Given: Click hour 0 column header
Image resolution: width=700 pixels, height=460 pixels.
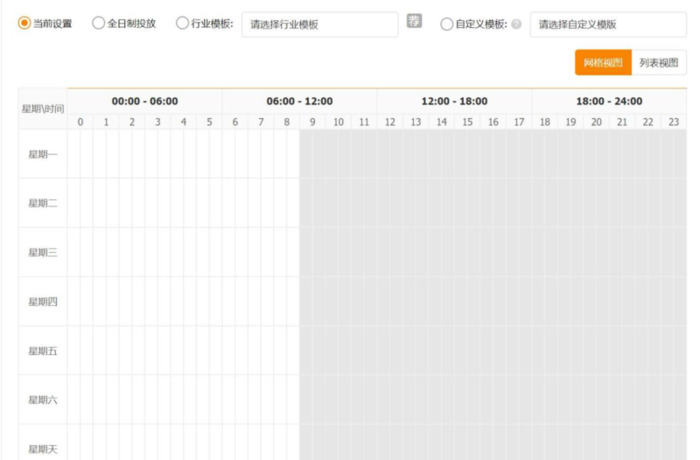Looking at the screenshot, I should 81,122.
